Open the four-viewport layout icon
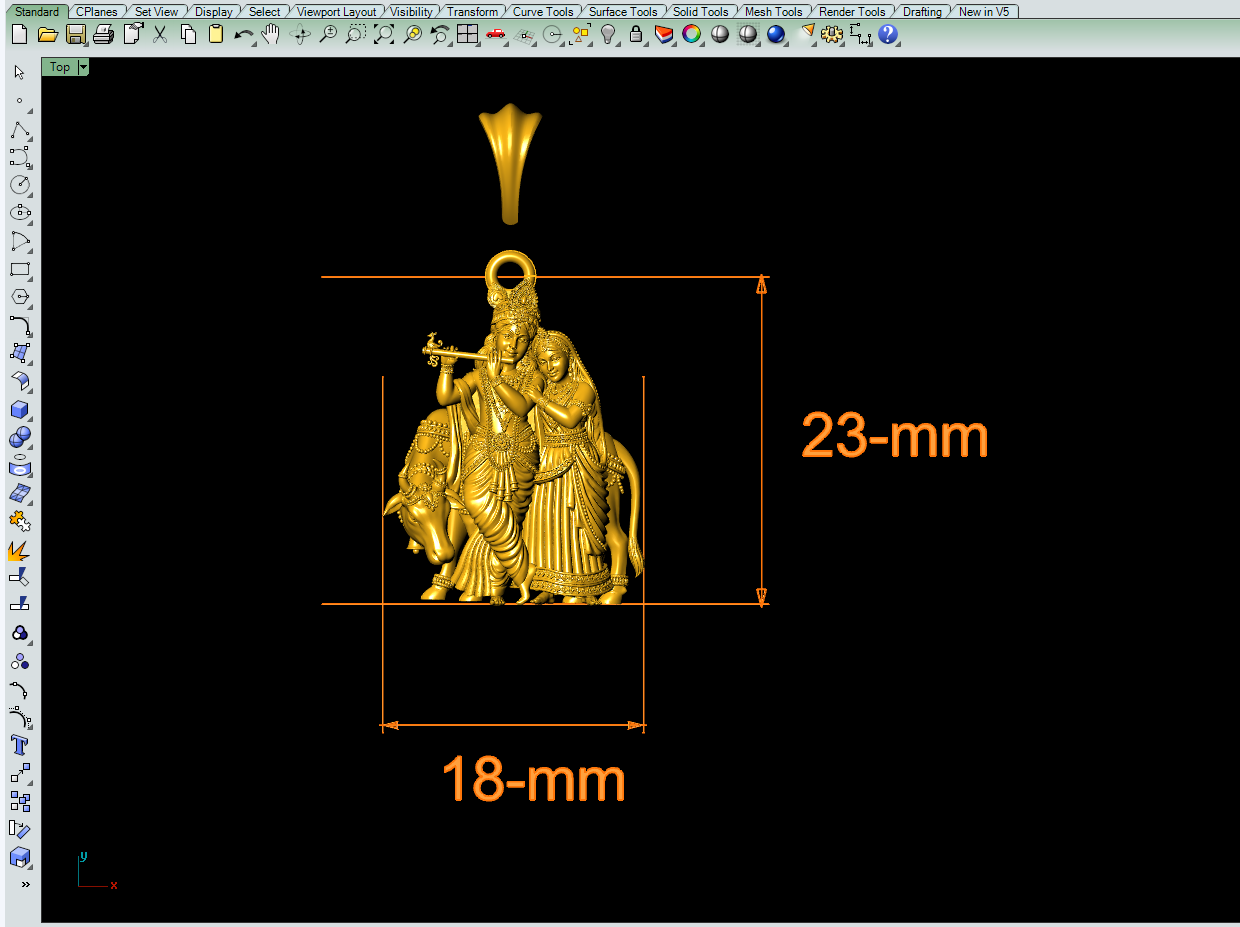Screen dimensions: 1240x927 [x=467, y=35]
